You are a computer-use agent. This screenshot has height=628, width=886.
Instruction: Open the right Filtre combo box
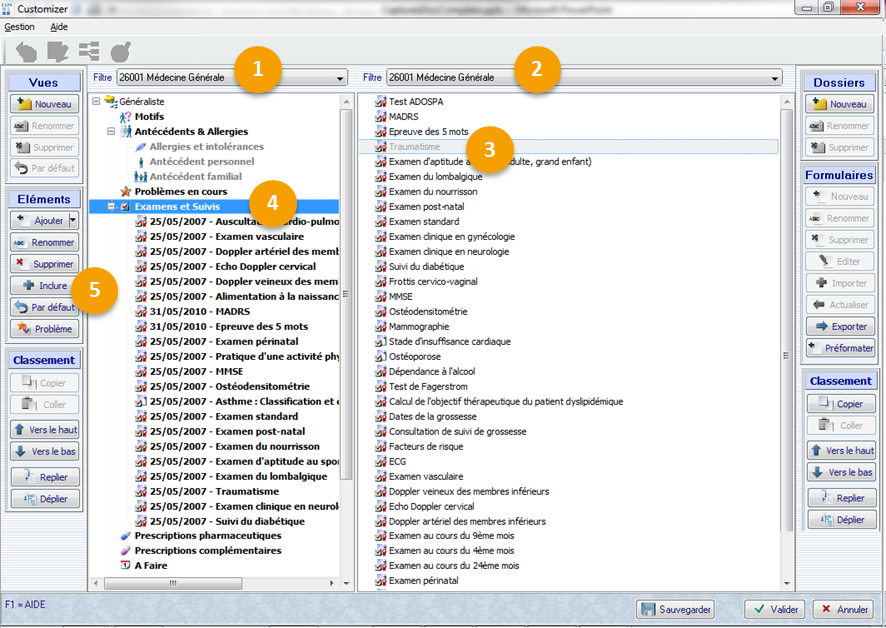tap(775, 78)
